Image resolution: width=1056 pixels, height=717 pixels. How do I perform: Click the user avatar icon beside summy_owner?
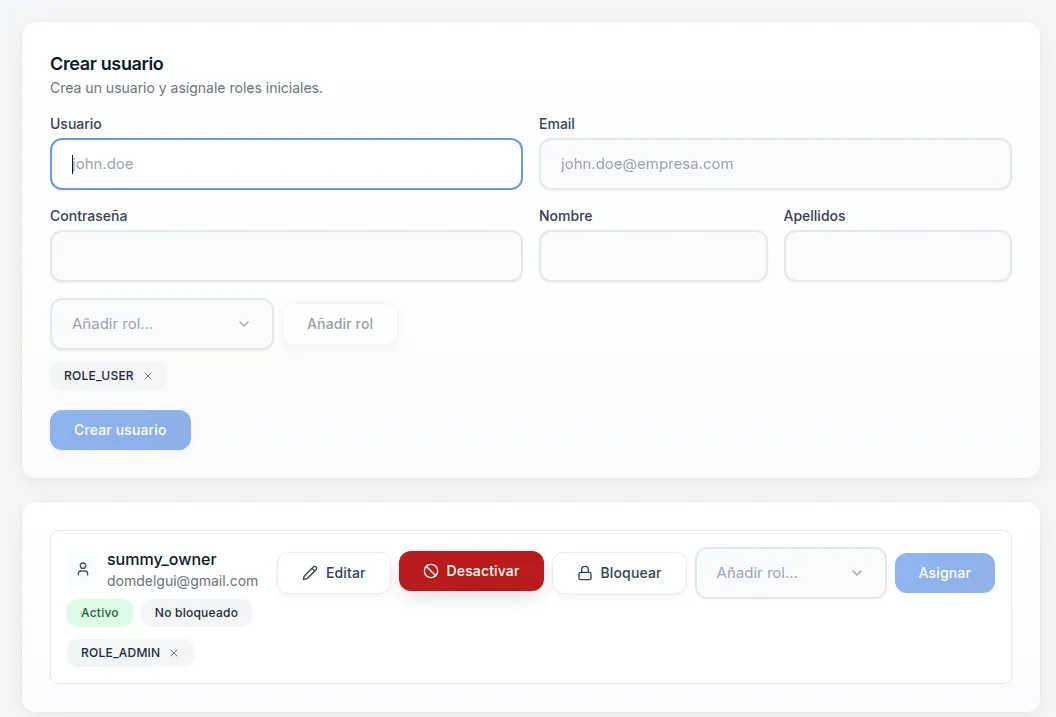click(82, 570)
